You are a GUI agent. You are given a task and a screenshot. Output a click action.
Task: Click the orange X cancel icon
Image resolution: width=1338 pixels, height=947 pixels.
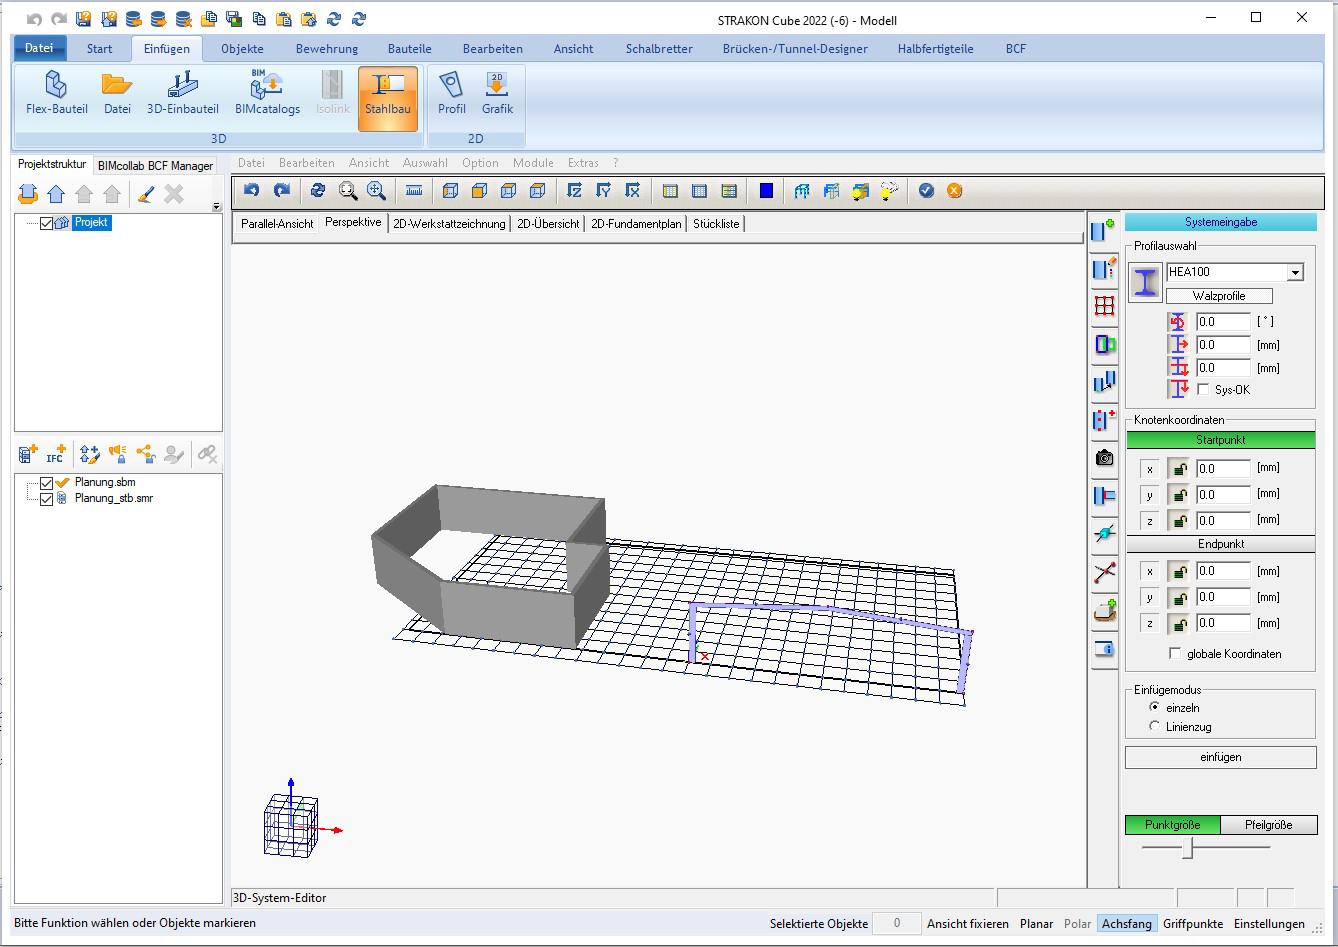click(955, 191)
